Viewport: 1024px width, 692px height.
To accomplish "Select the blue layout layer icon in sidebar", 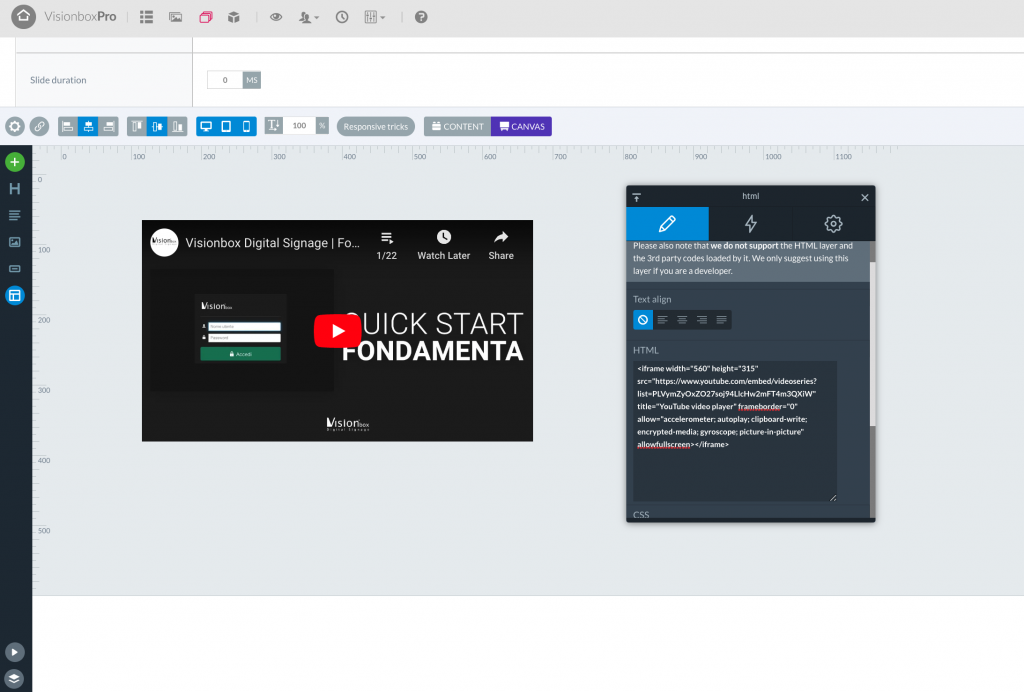I will [15, 296].
